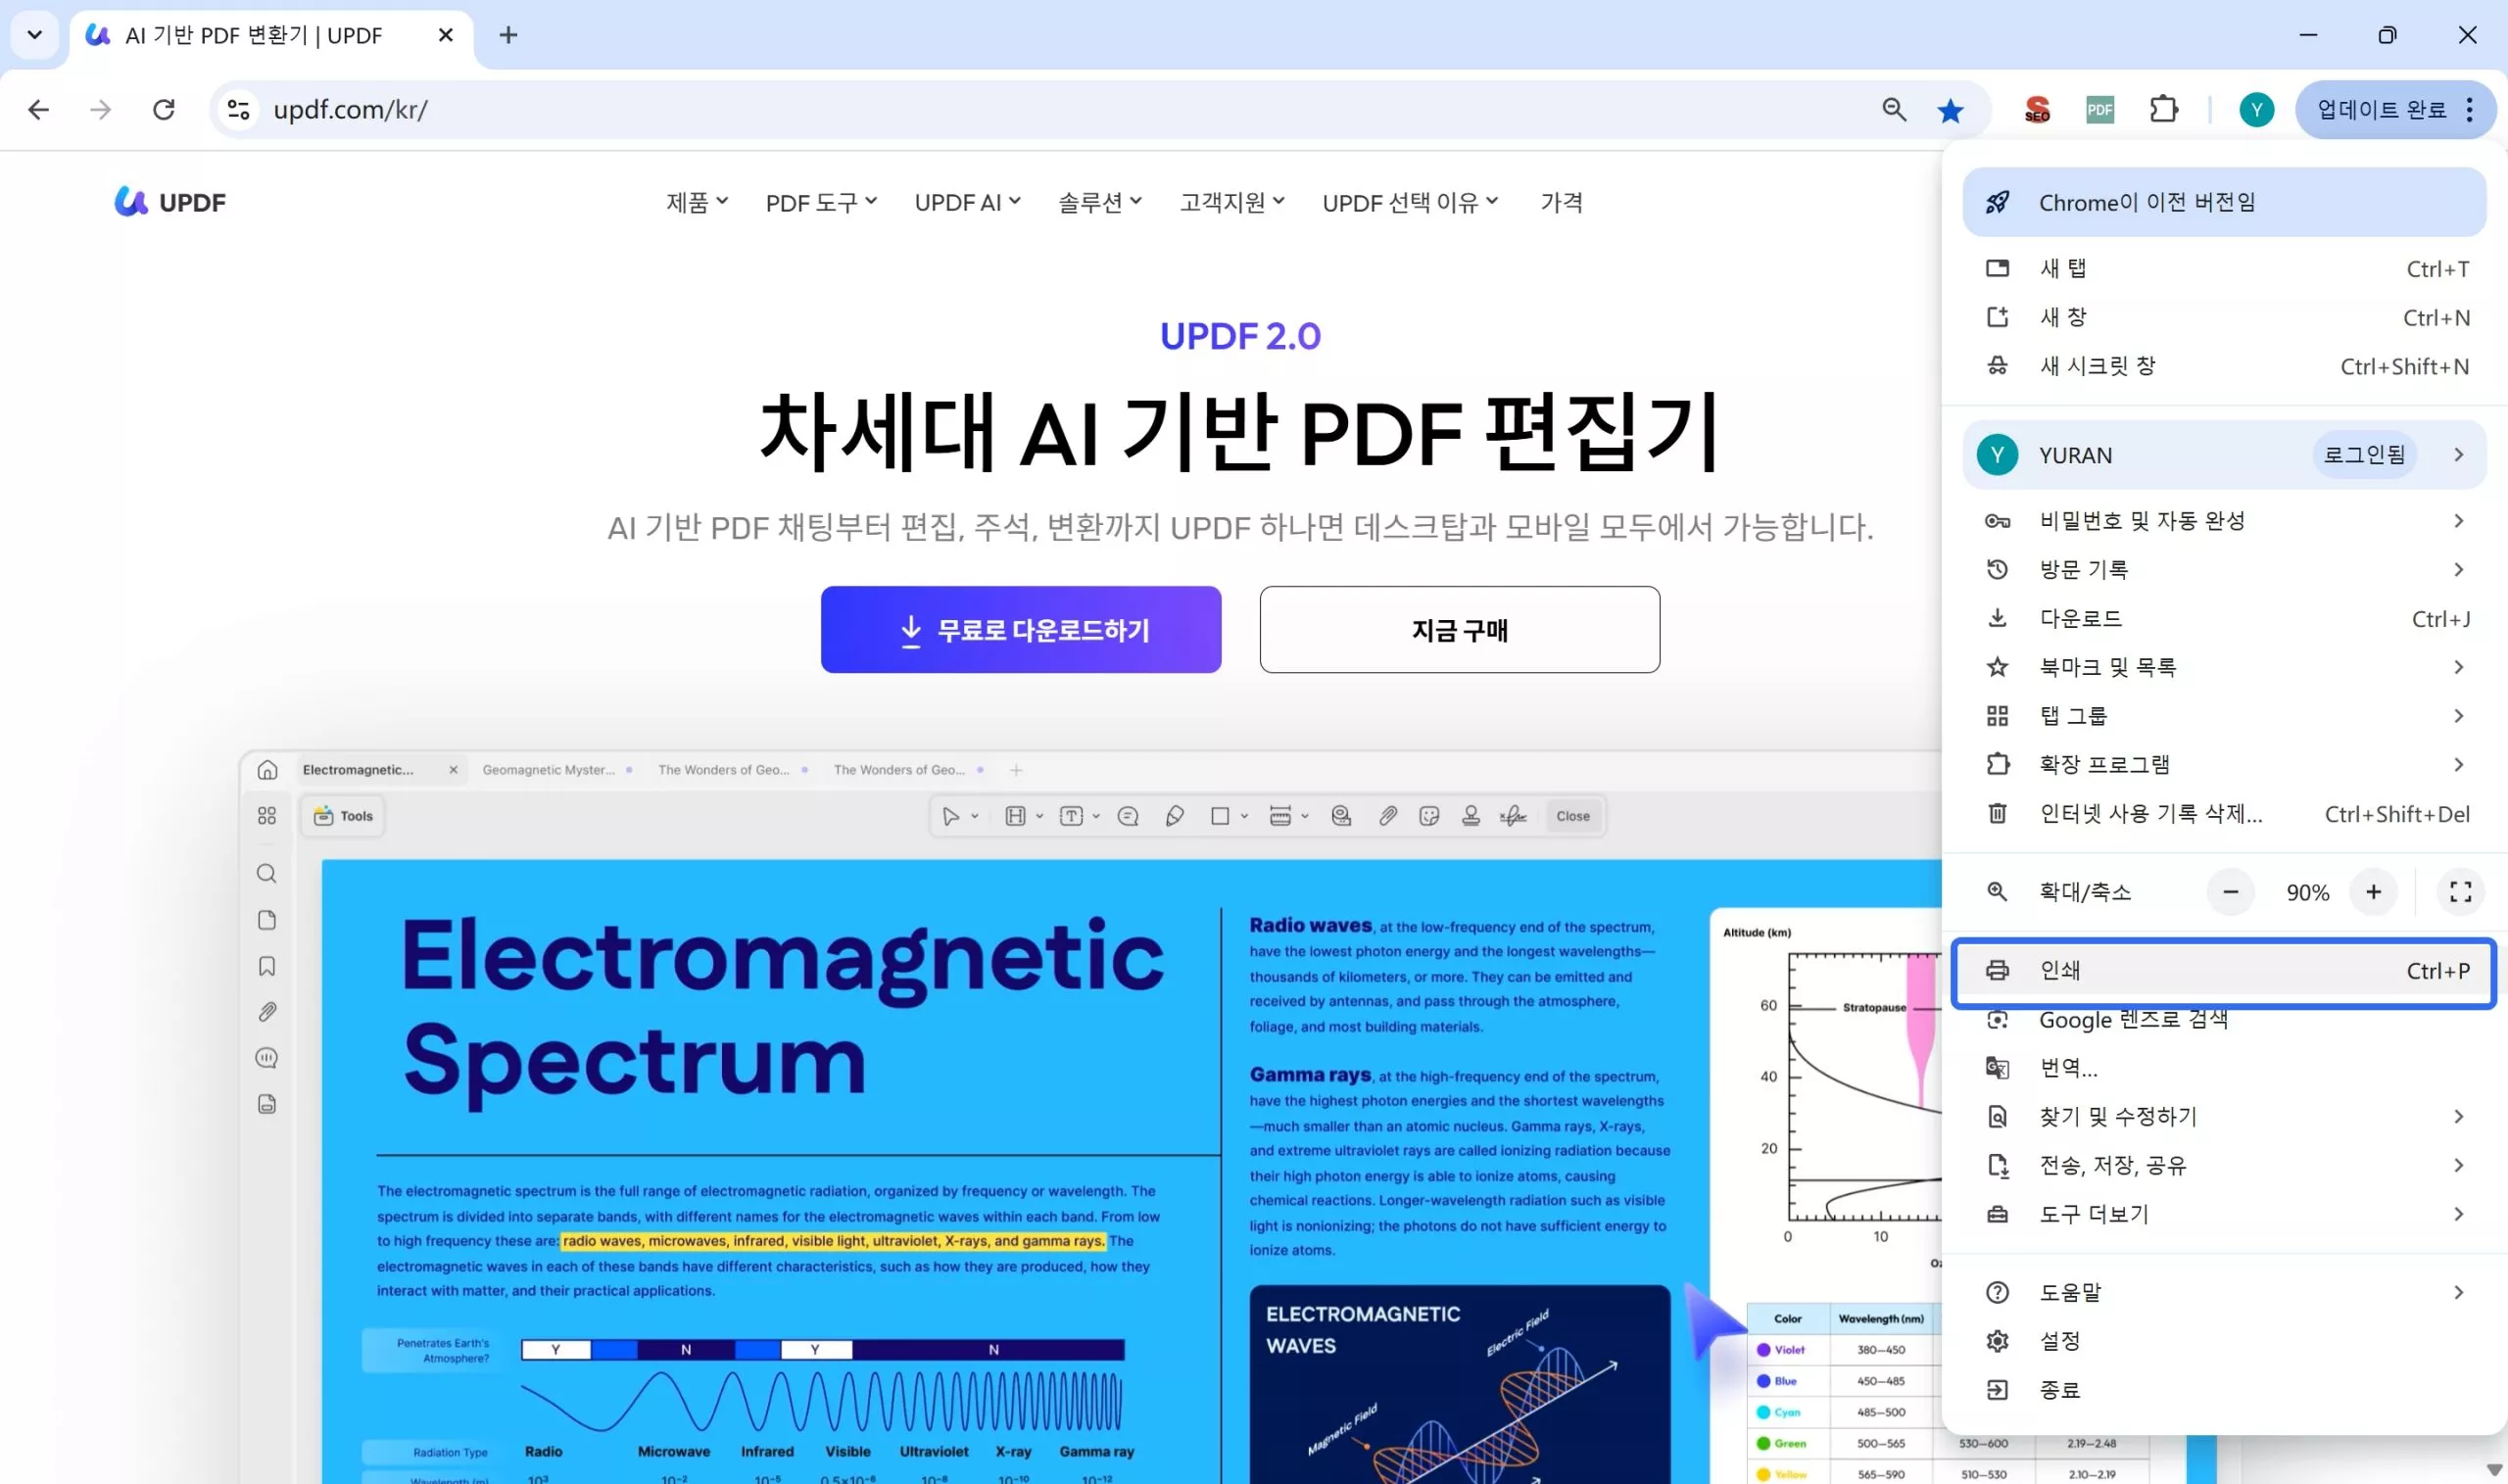2508x1484 pixels.
Task: Select 새 창 menu entry
Action: coord(2224,317)
